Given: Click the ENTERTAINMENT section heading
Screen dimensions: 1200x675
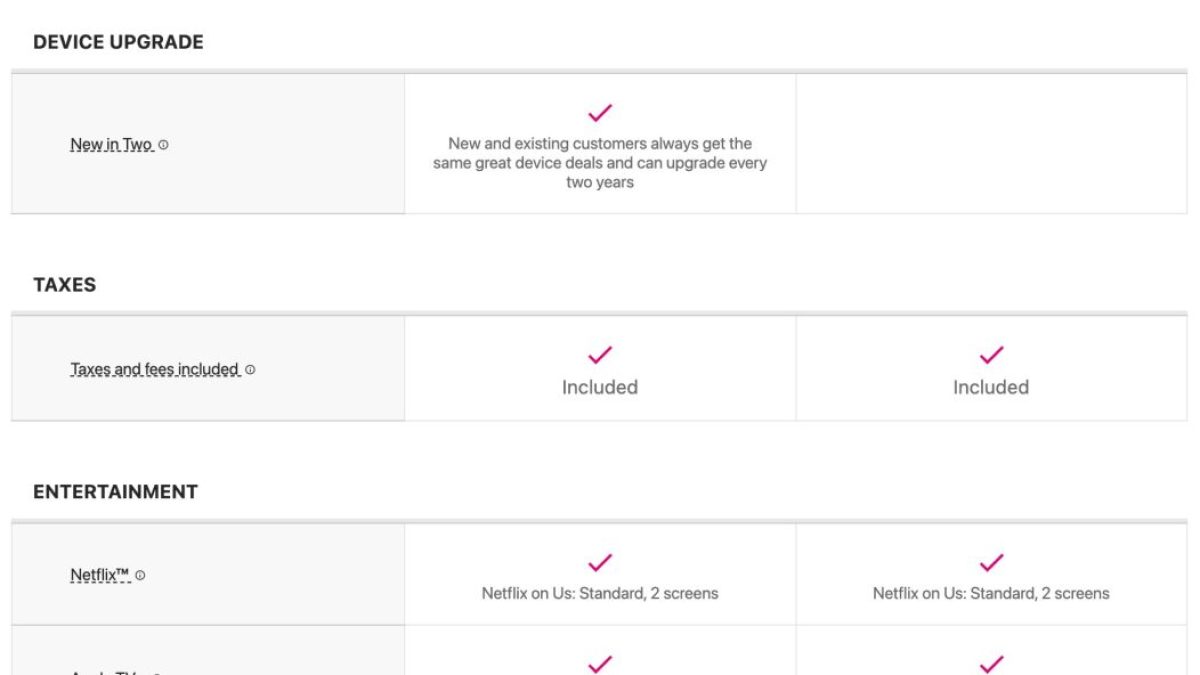Looking at the screenshot, I should [x=115, y=492].
